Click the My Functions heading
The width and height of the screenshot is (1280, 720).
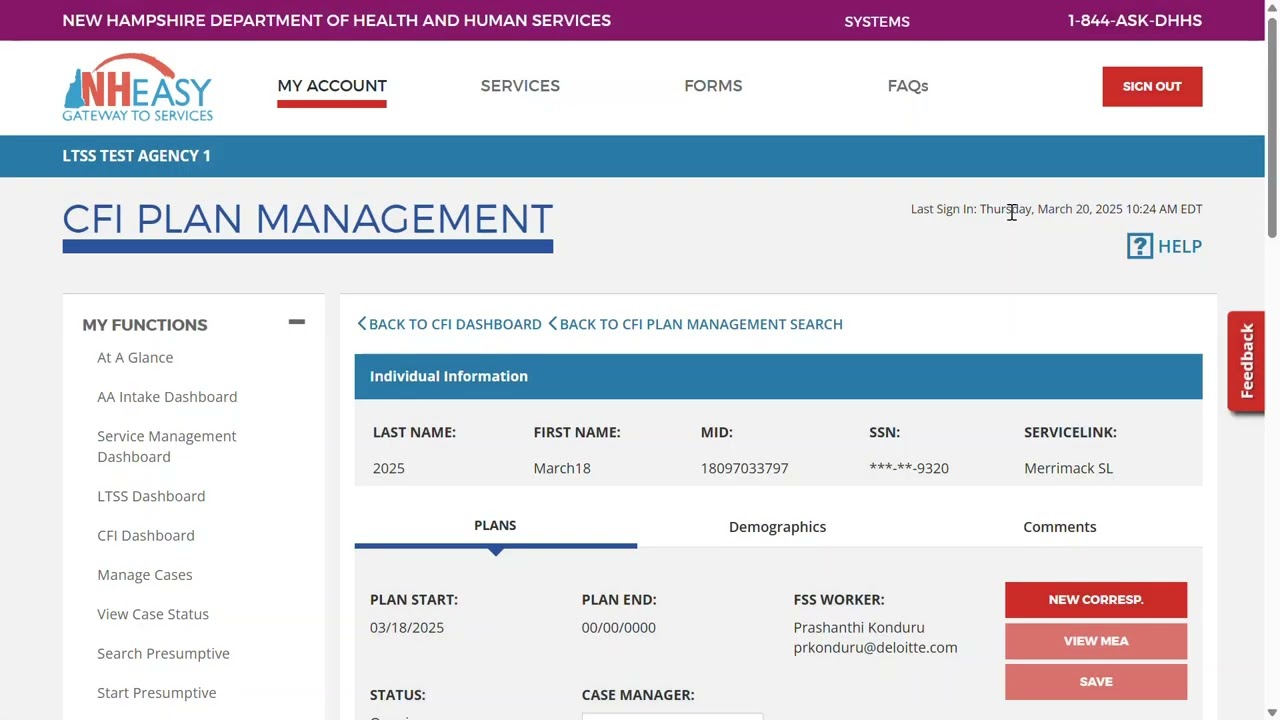(145, 325)
